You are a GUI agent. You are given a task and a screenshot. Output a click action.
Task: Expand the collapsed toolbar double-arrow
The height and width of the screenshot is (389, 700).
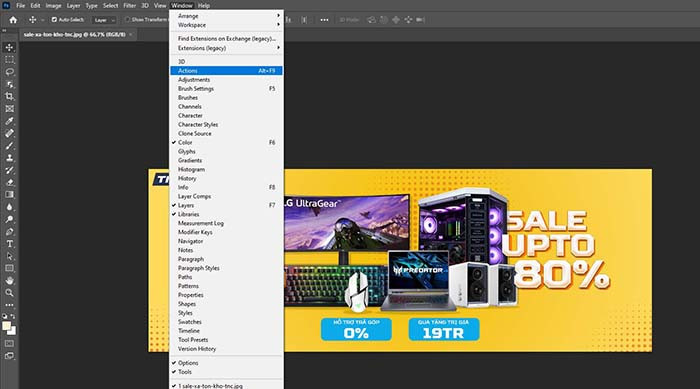pyautogui.click(x=4, y=31)
